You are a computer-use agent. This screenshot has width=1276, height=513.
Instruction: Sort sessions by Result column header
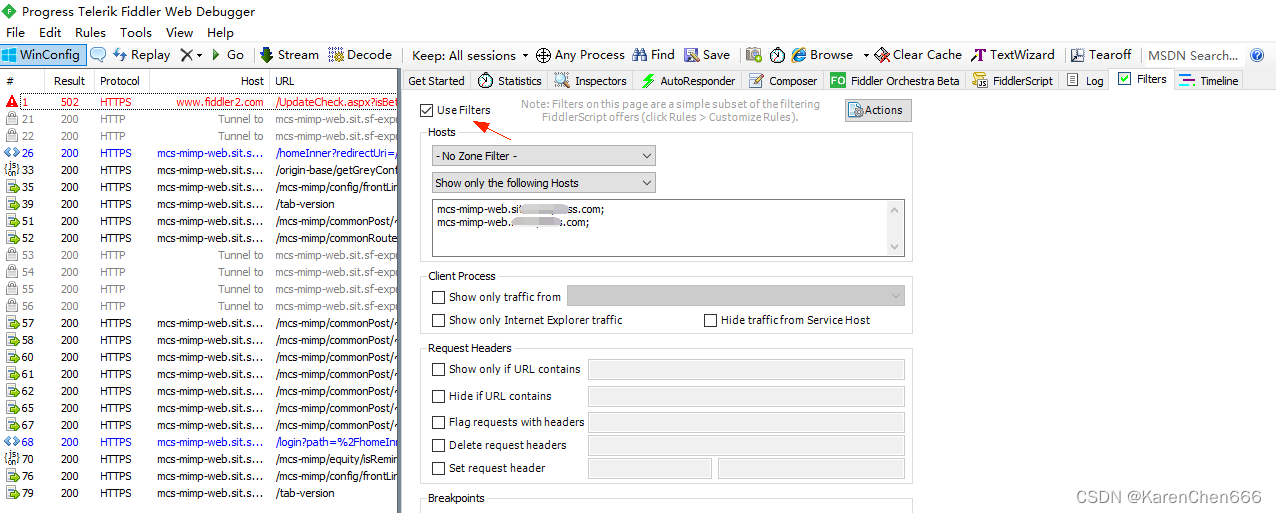tap(69, 81)
